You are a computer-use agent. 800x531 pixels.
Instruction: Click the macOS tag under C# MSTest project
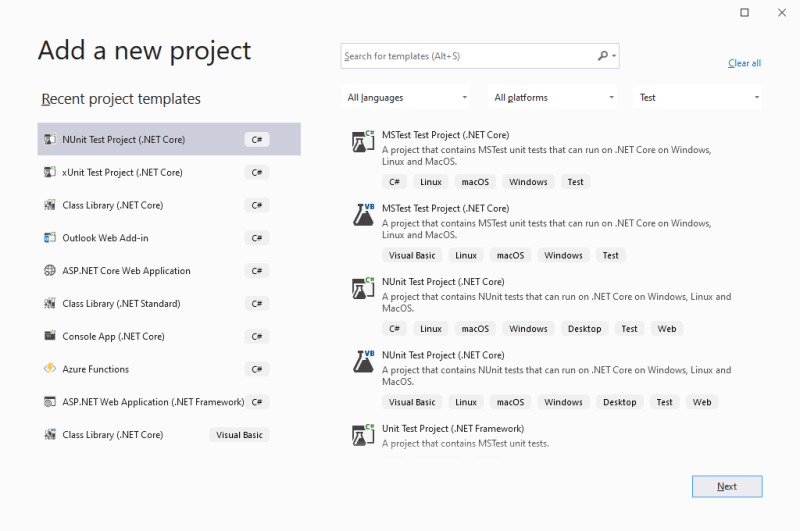(475, 182)
